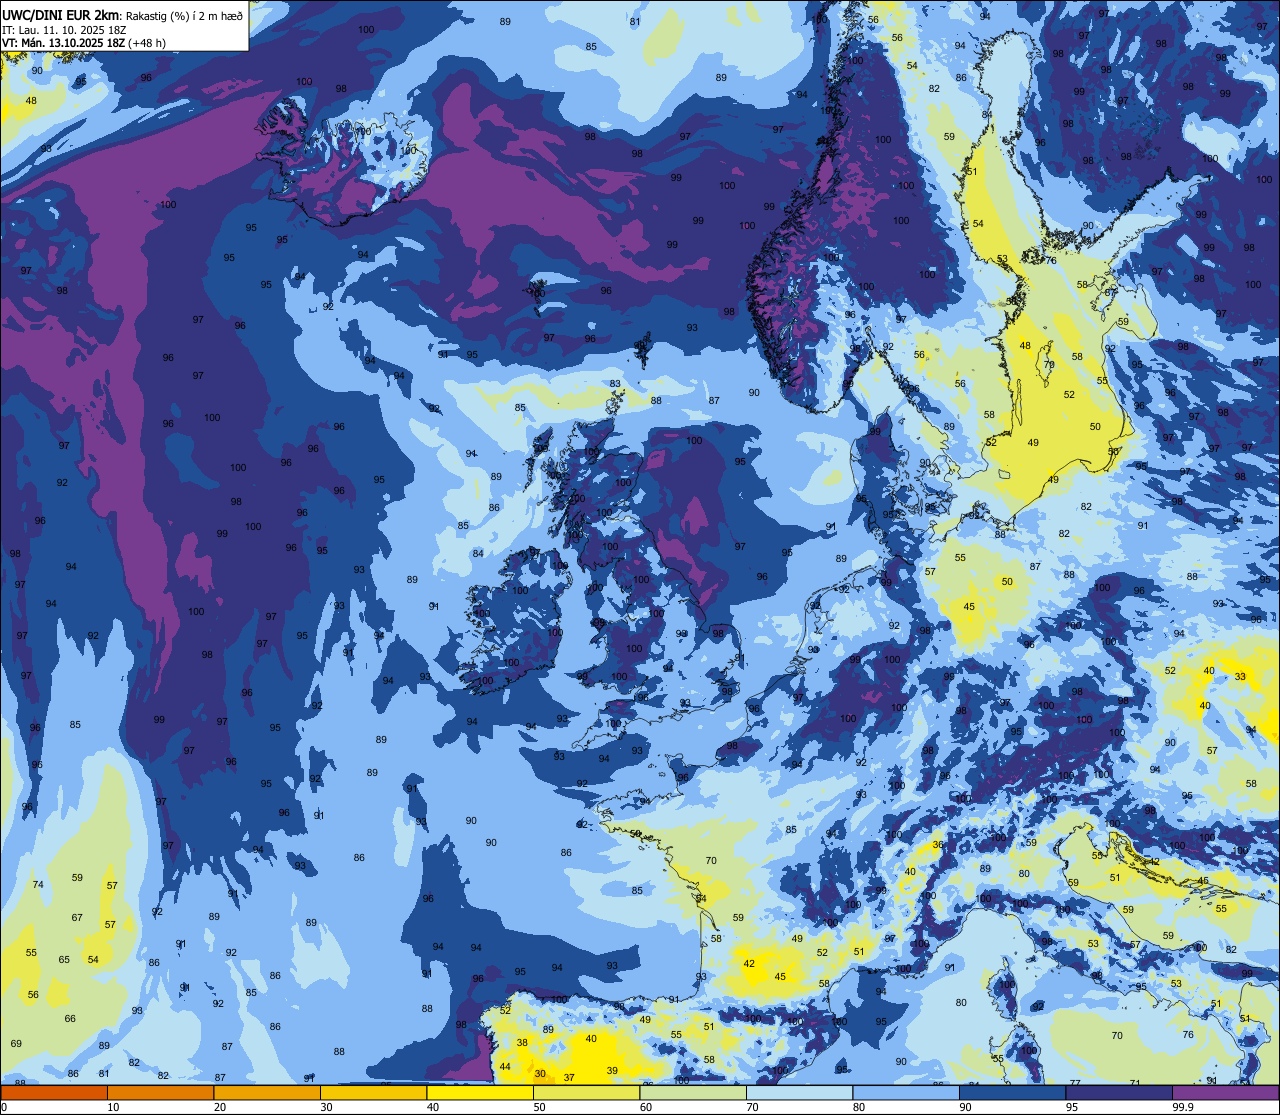Click the legend tick label "10"

click(113, 1107)
